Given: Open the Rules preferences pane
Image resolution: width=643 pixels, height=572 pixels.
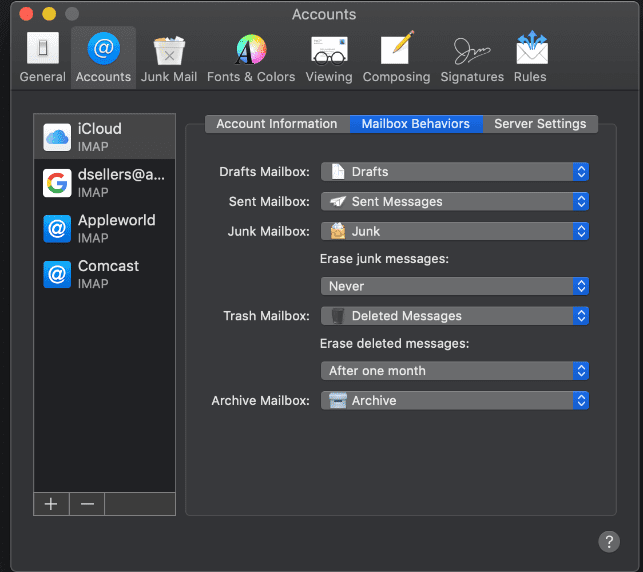Looking at the screenshot, I should pyautogui.click(x=530, y=58).
